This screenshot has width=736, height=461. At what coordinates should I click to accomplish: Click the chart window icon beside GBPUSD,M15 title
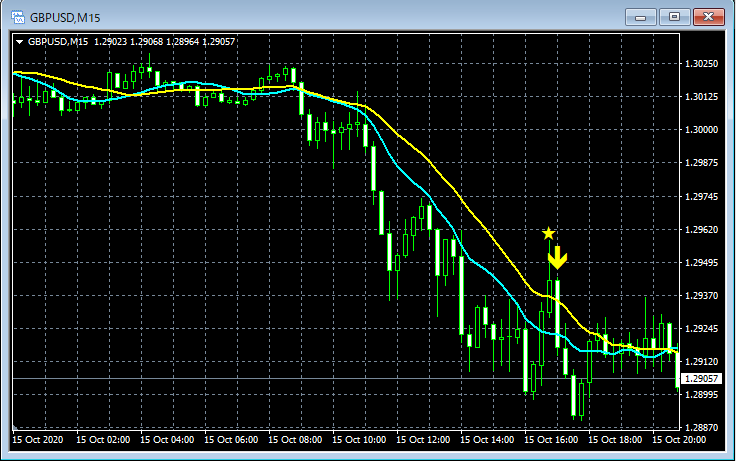(x=18, y=18)
